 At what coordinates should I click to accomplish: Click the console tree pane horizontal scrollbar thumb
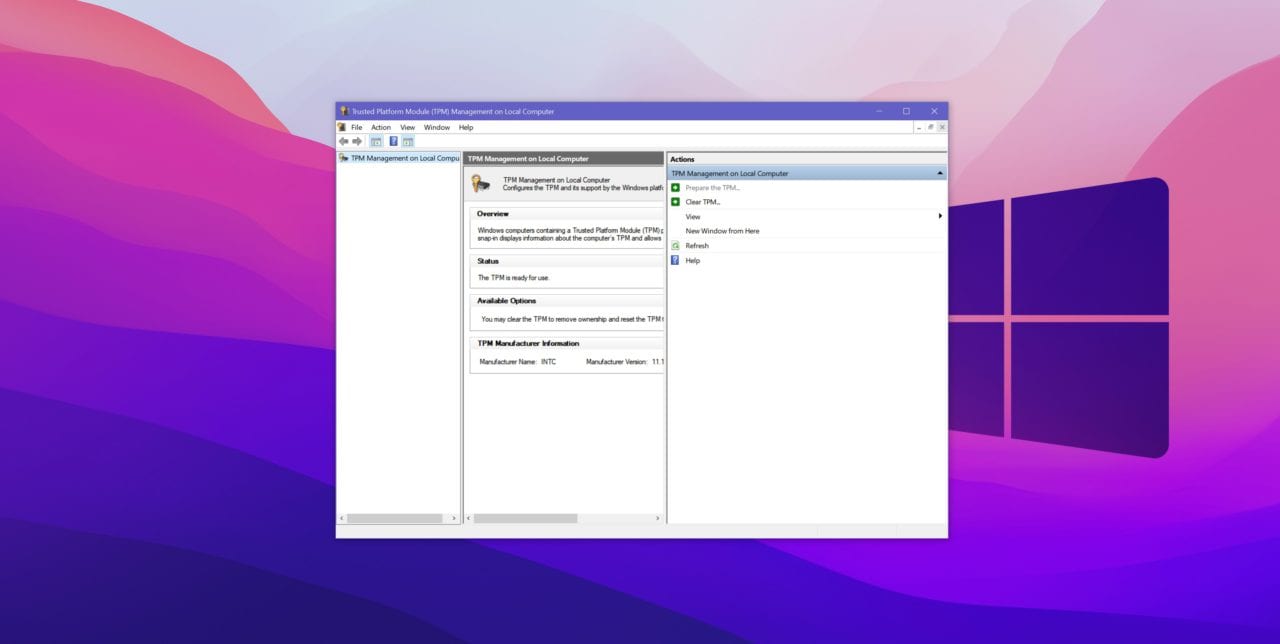tap(394, 518)
